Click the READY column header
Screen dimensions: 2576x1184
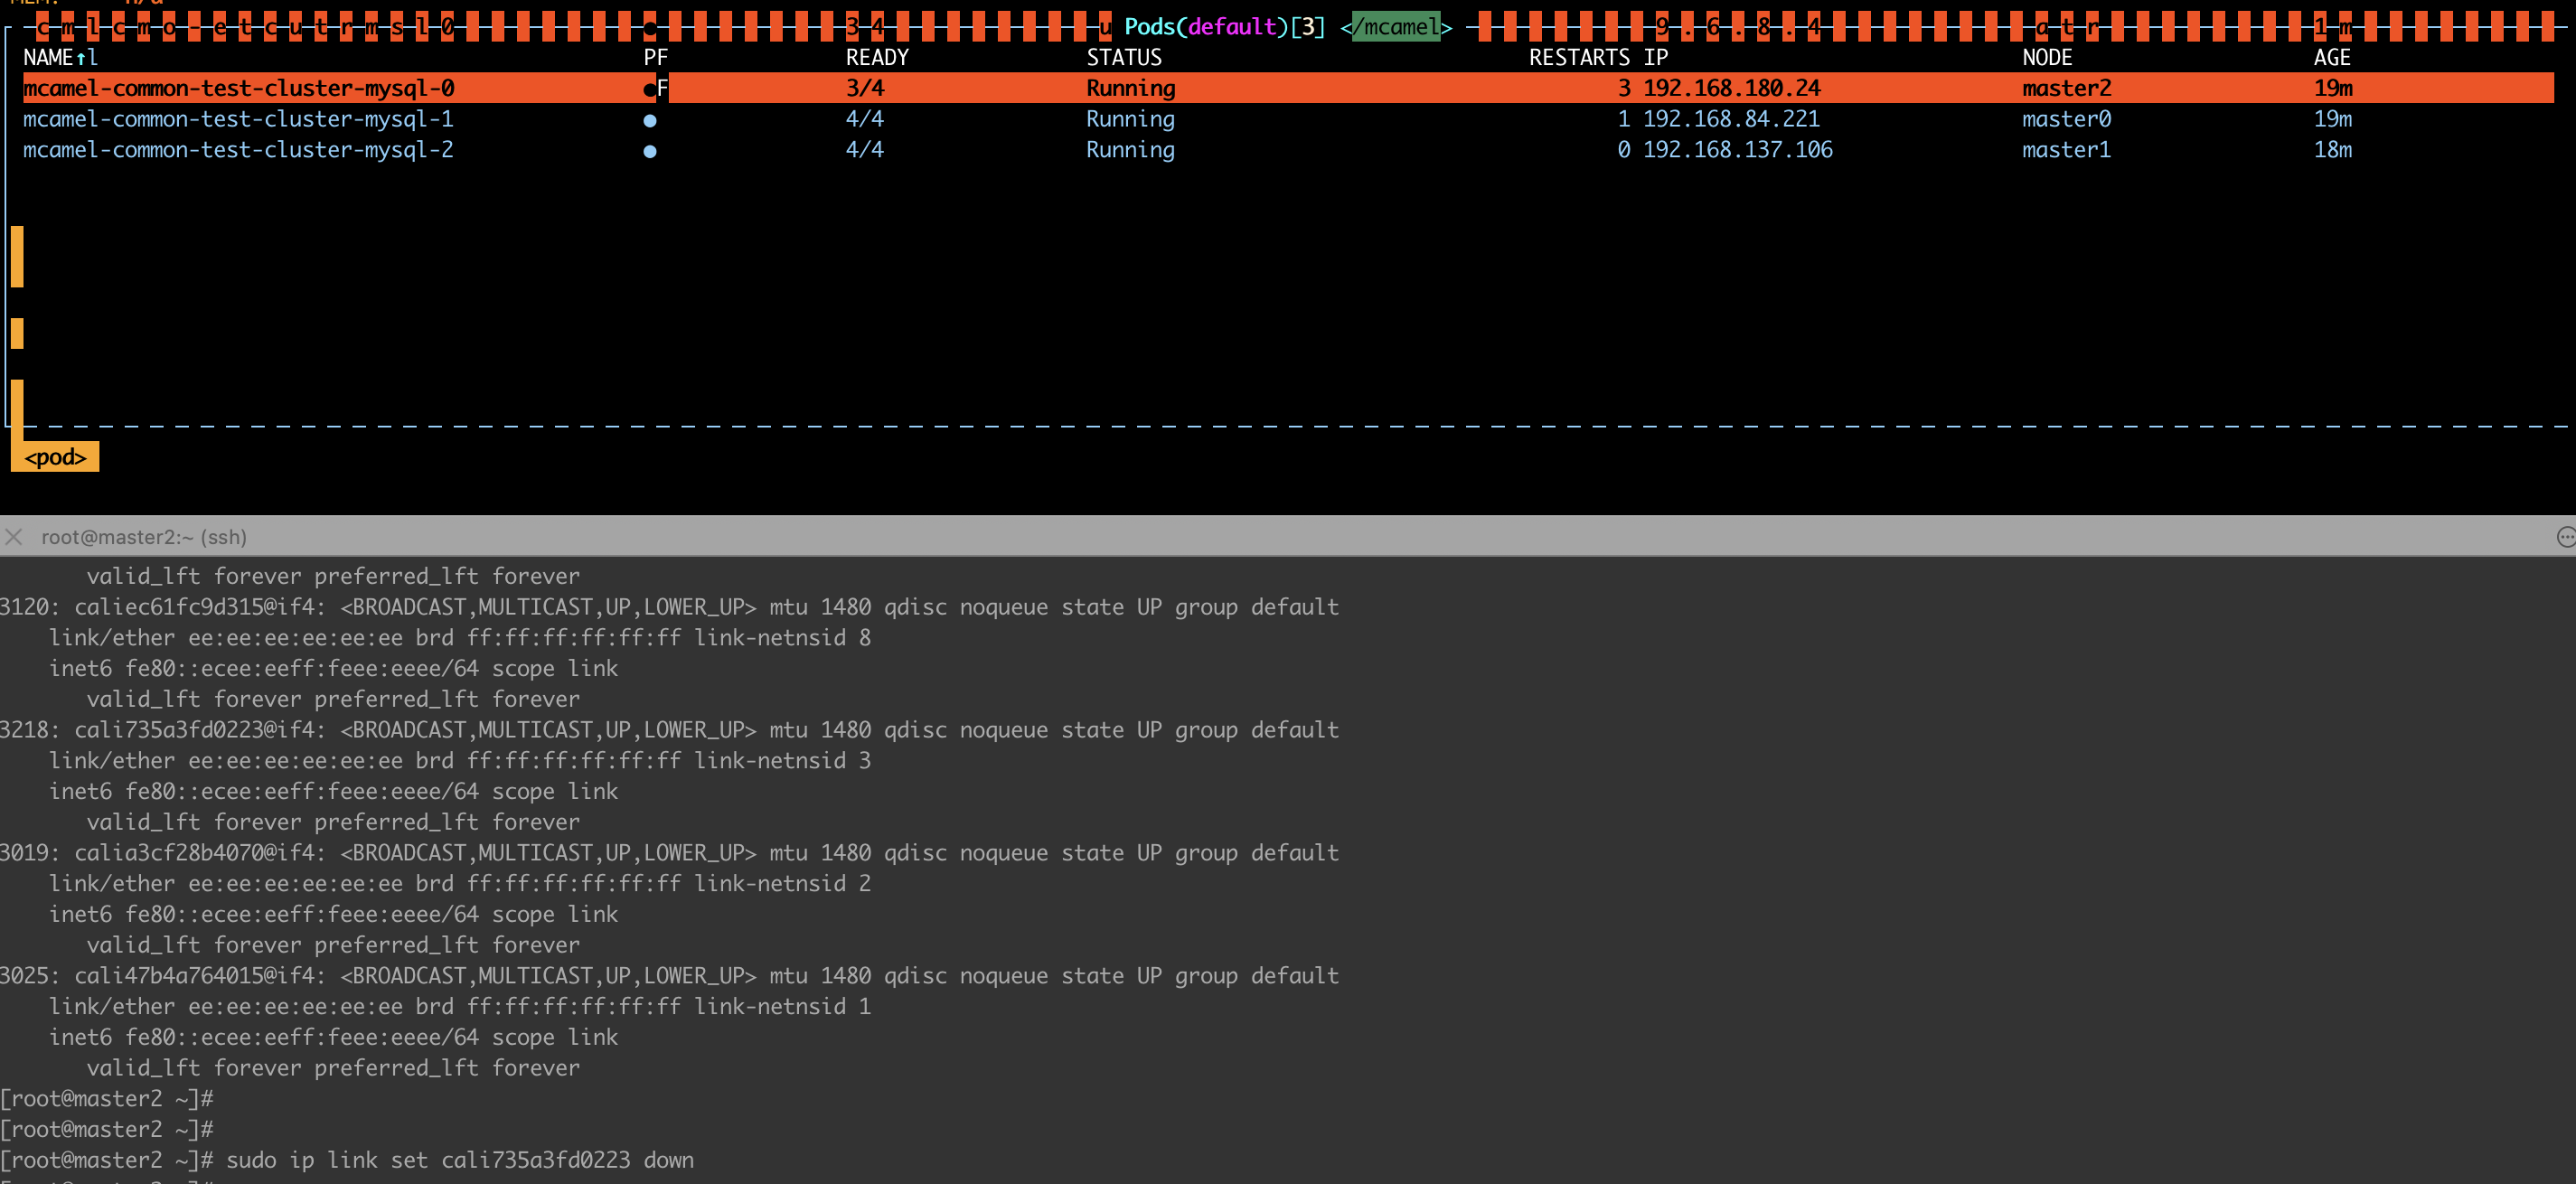(x=877, y=58)
